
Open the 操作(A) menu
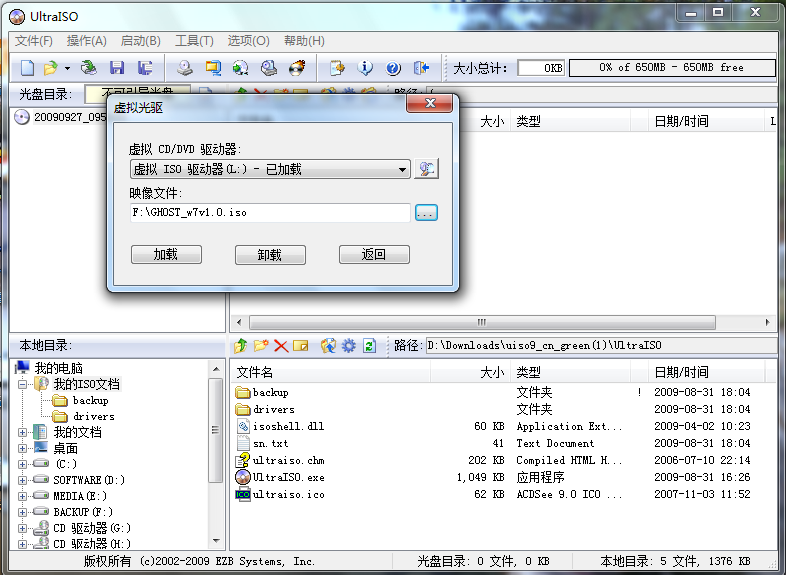tap(87, 41)
